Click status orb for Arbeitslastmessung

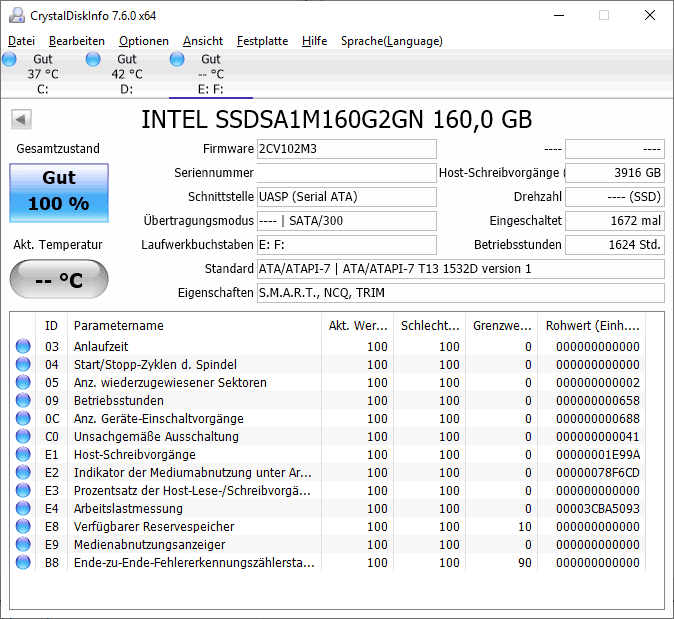23,509
